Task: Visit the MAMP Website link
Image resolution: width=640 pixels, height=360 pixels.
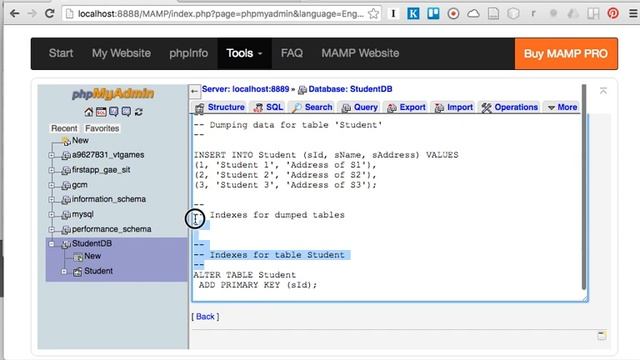Action: 360,53
